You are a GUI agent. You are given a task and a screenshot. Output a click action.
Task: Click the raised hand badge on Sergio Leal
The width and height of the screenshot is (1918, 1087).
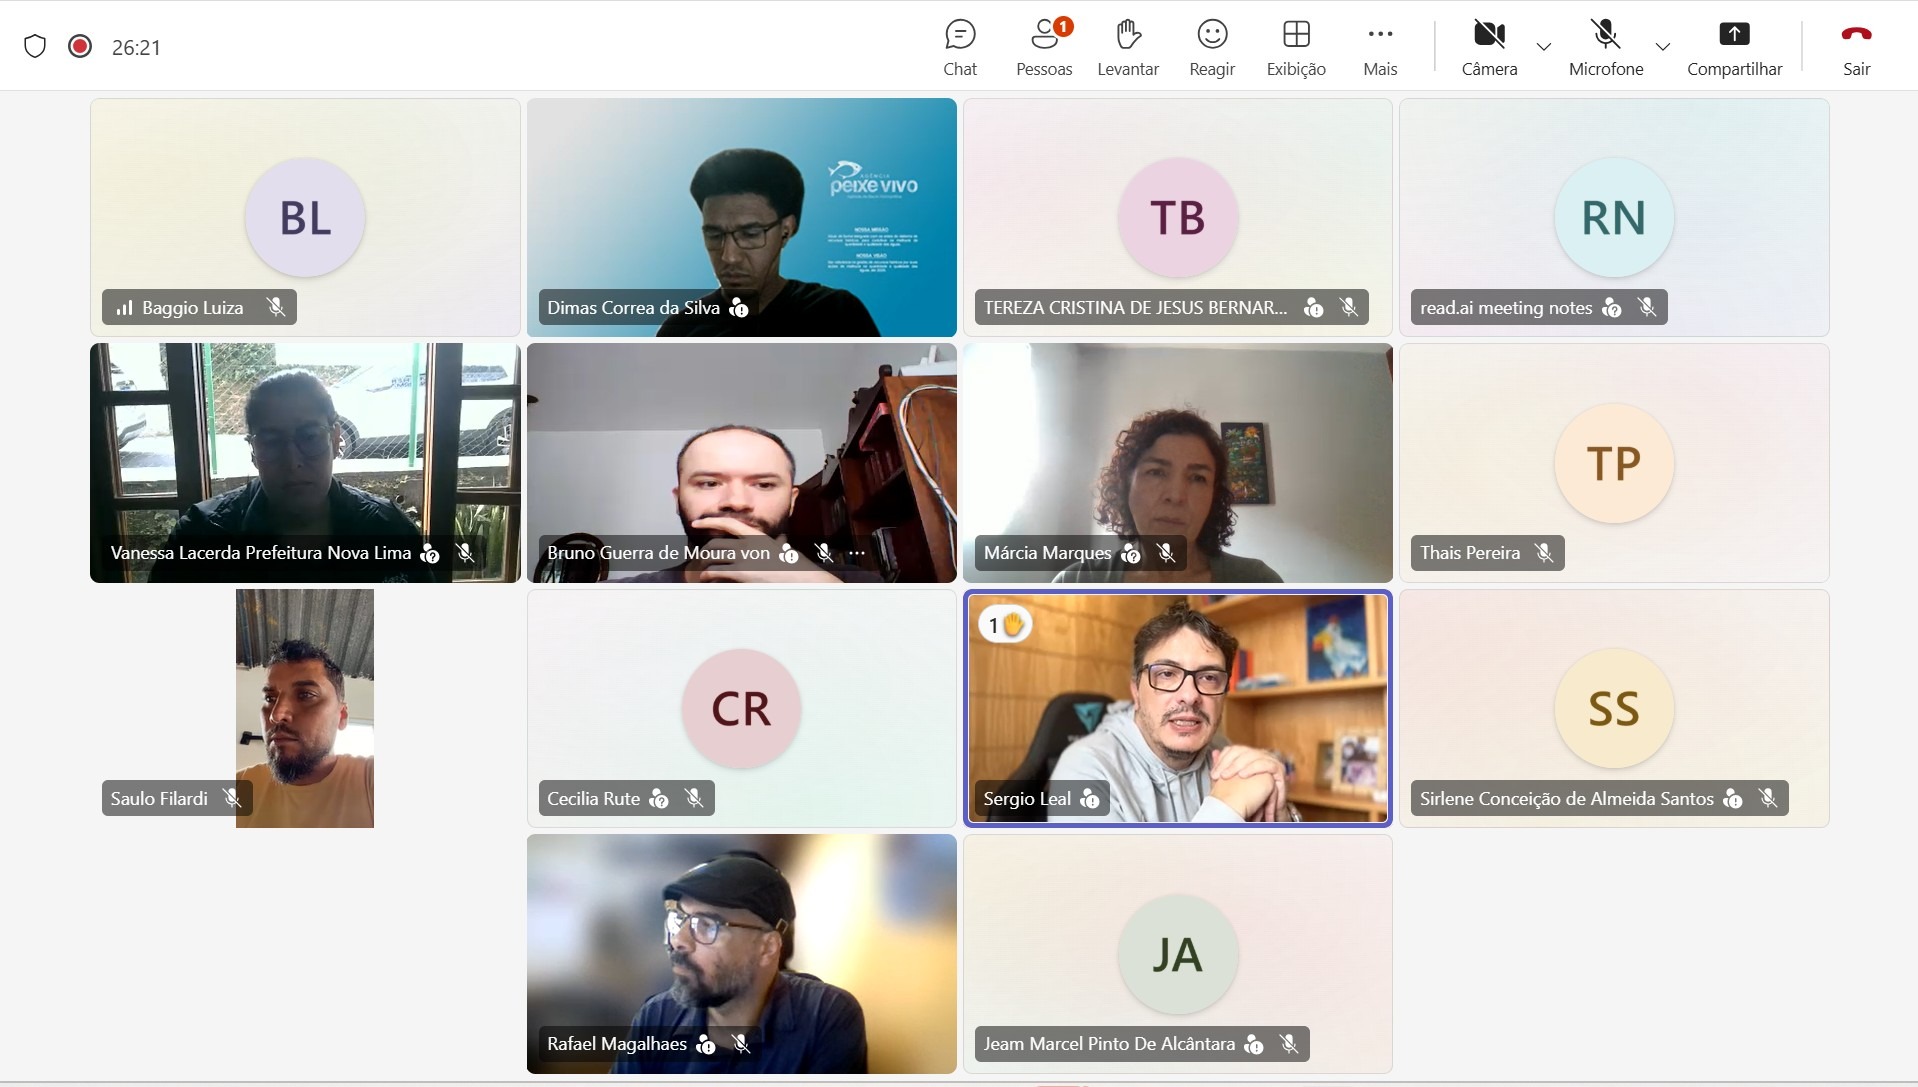[x=1005, y=625]
